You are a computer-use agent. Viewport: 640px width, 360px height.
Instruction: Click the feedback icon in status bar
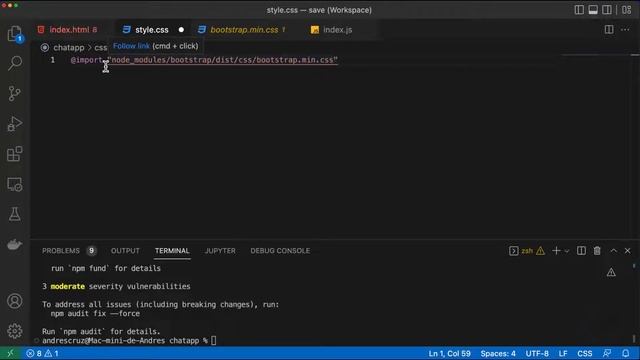607,353
